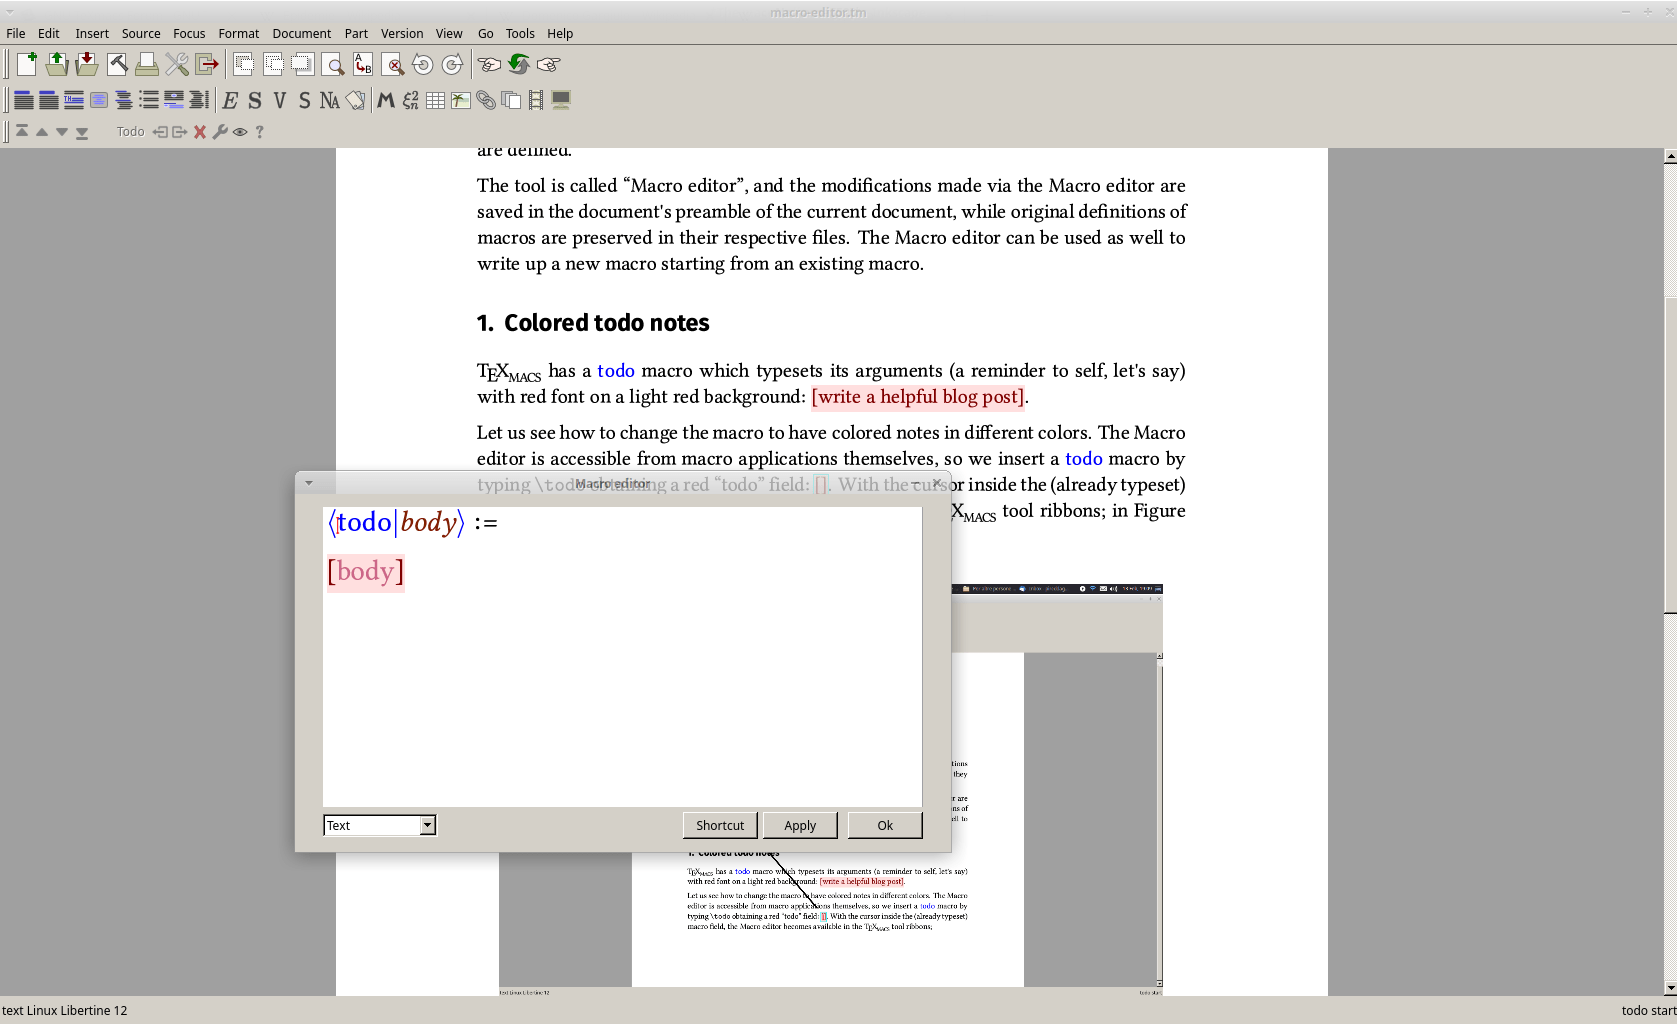Reload the document with the green arrows icon

click(519, 64)
